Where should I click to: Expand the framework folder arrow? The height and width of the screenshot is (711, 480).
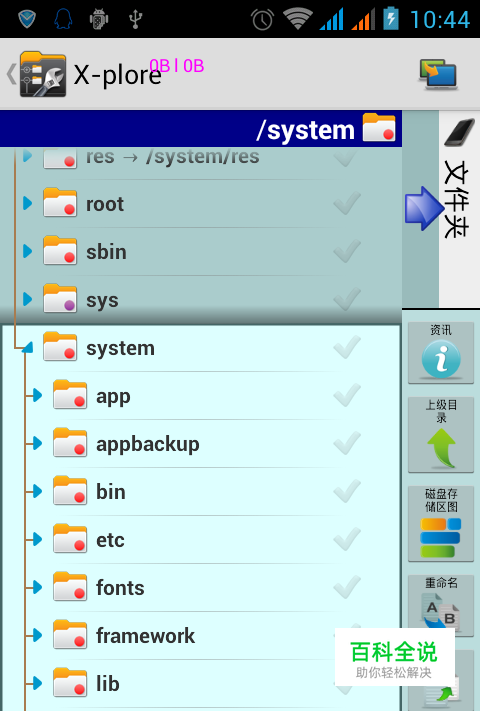(x=37, y=636)
